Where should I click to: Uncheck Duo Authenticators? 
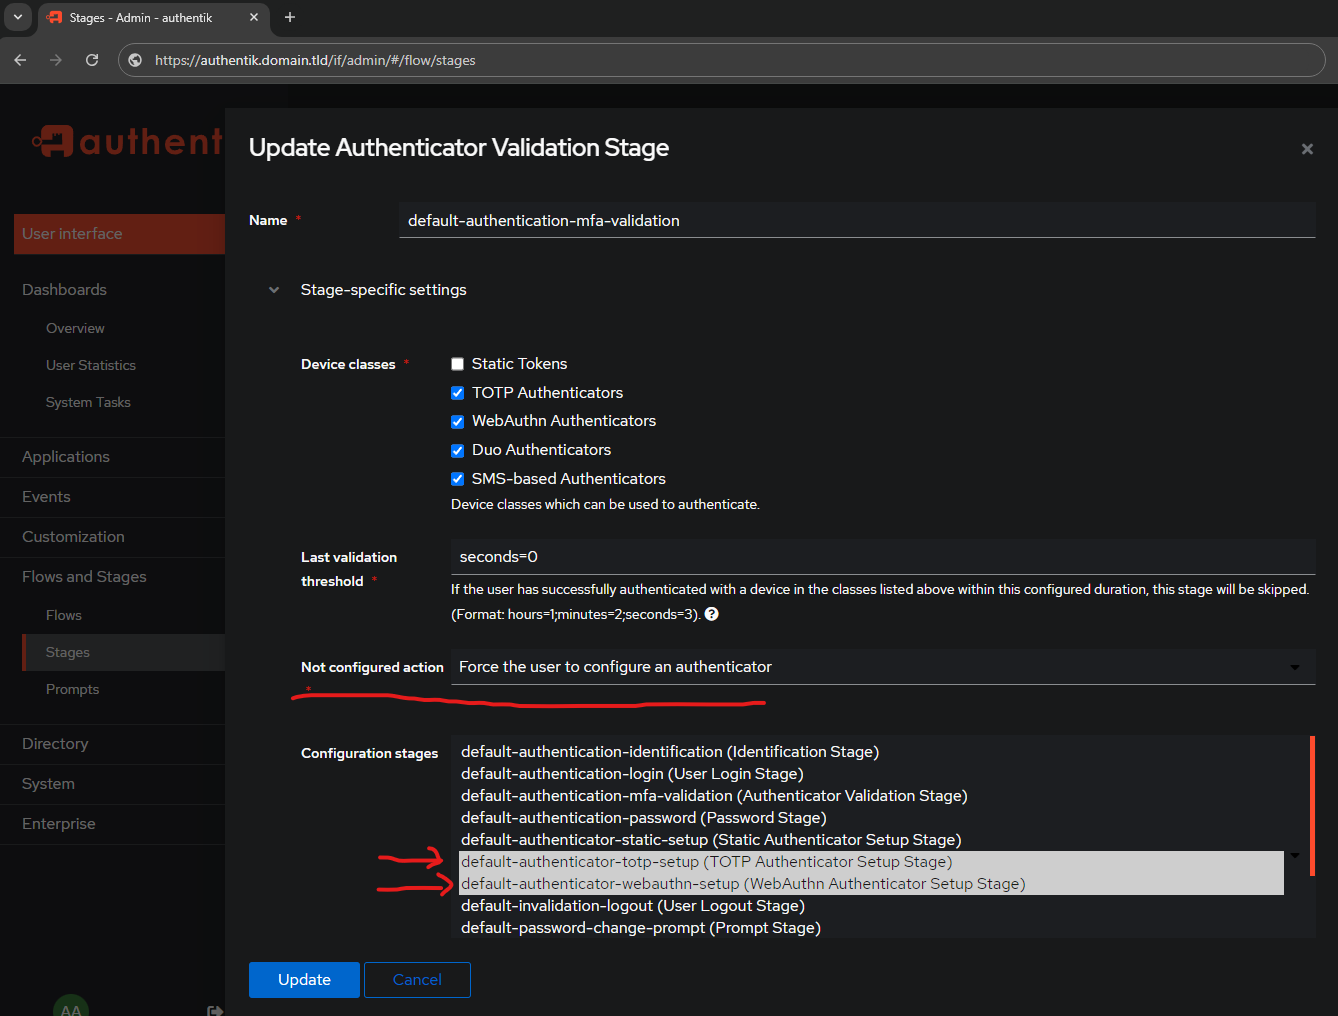pos(457,450)
